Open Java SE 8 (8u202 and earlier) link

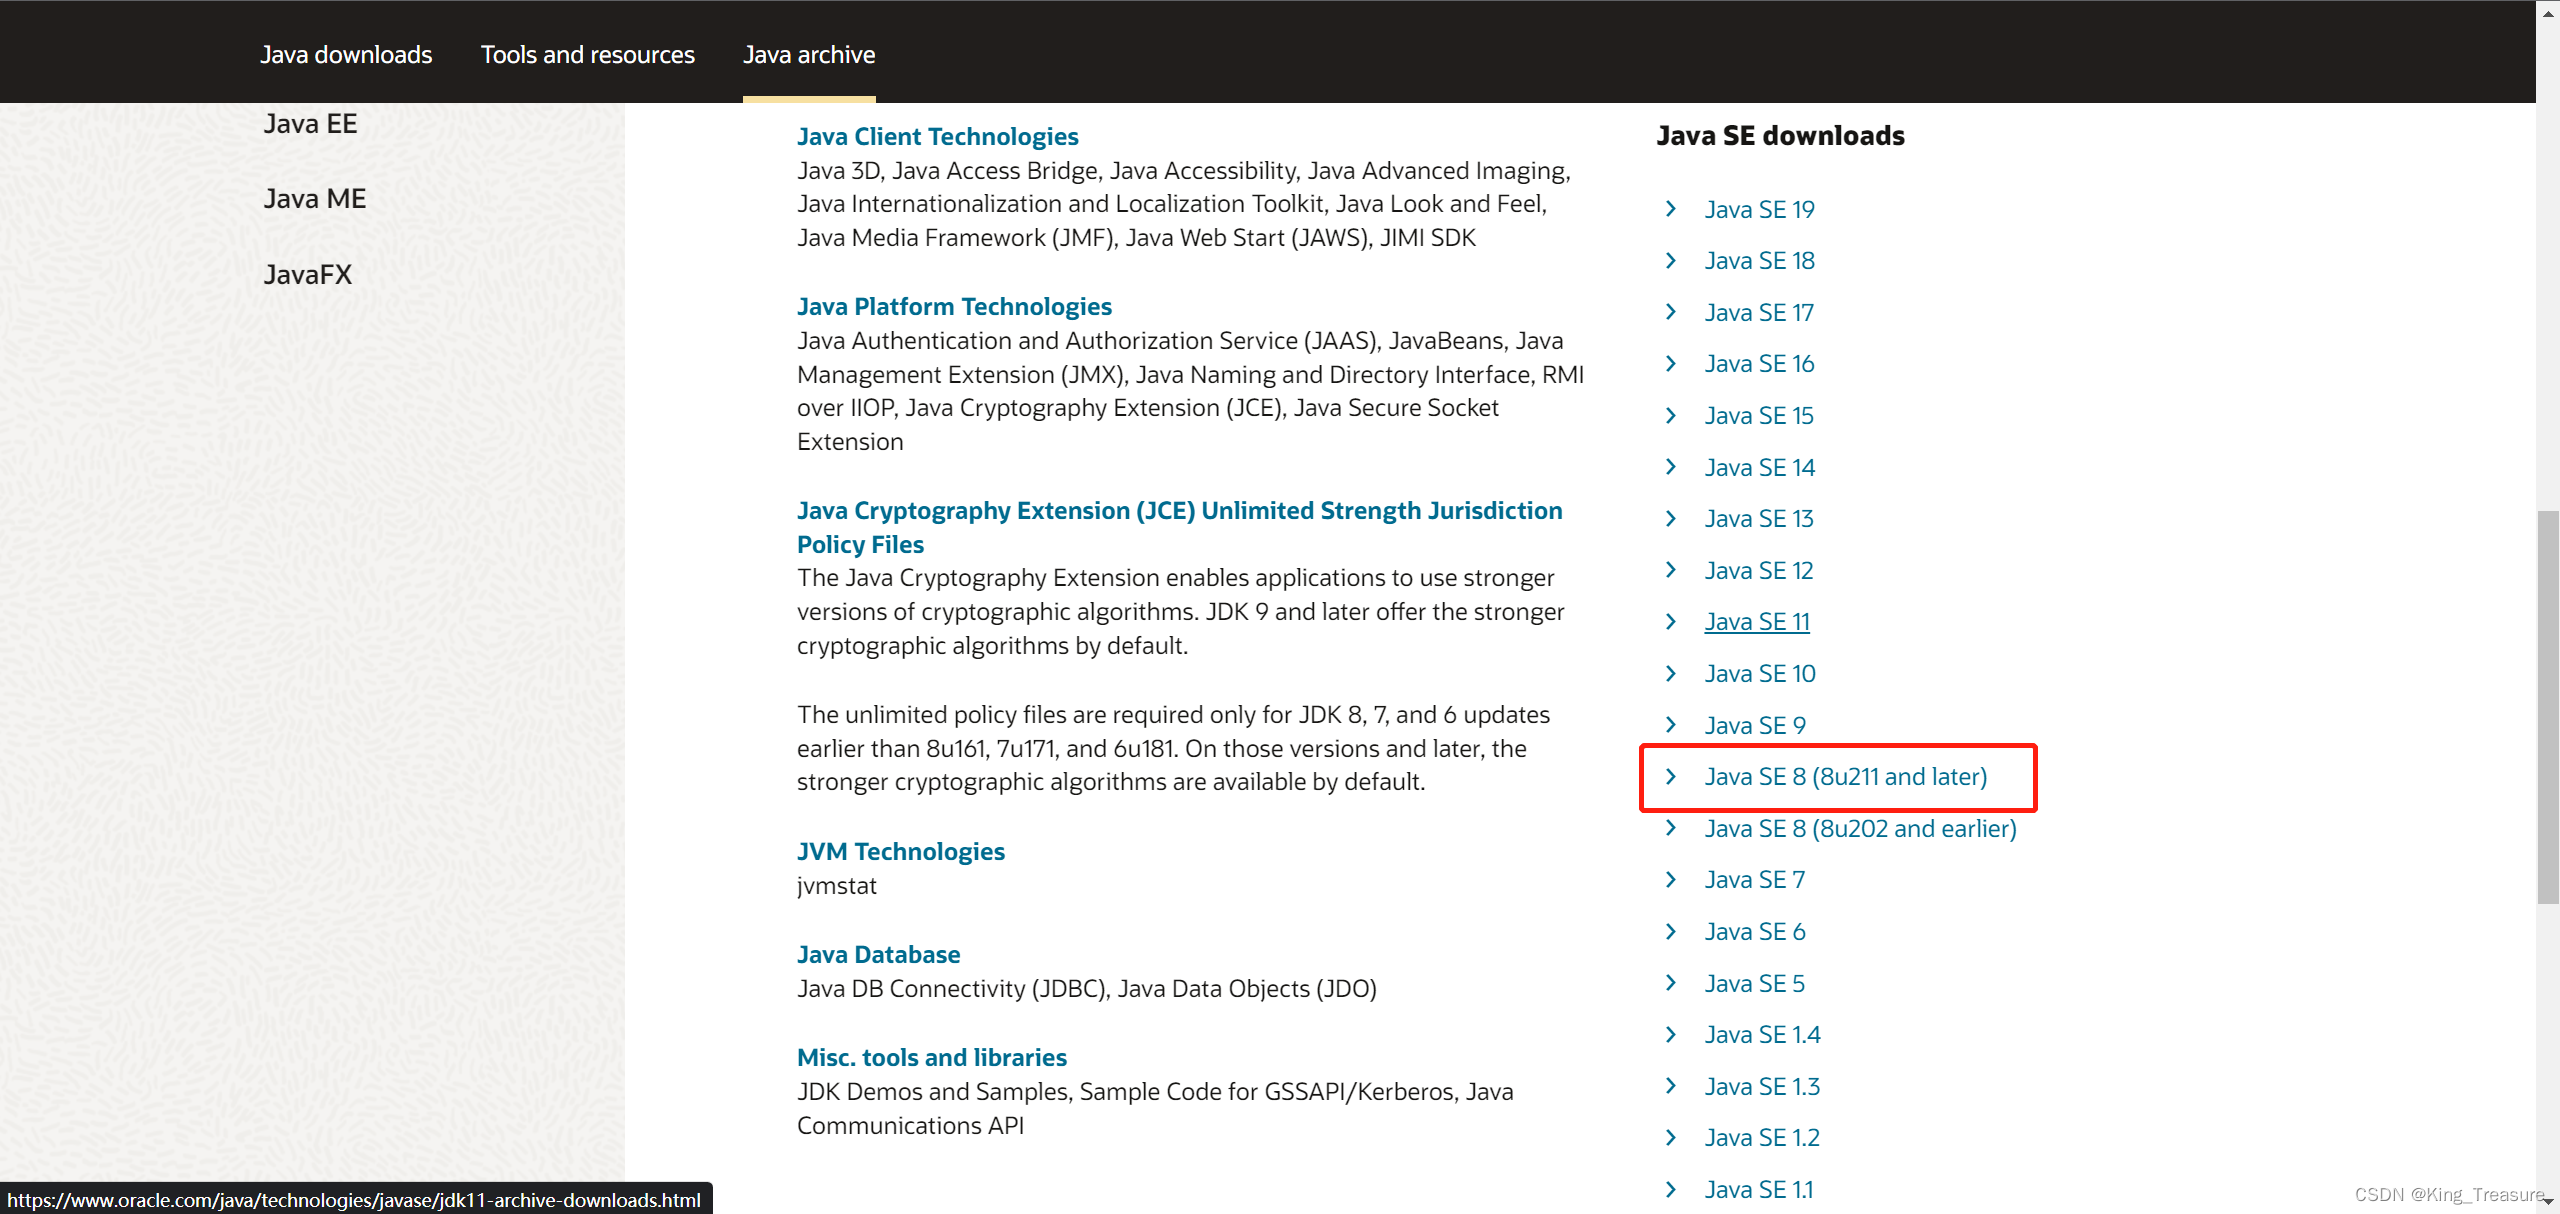tap(1861, 829)
